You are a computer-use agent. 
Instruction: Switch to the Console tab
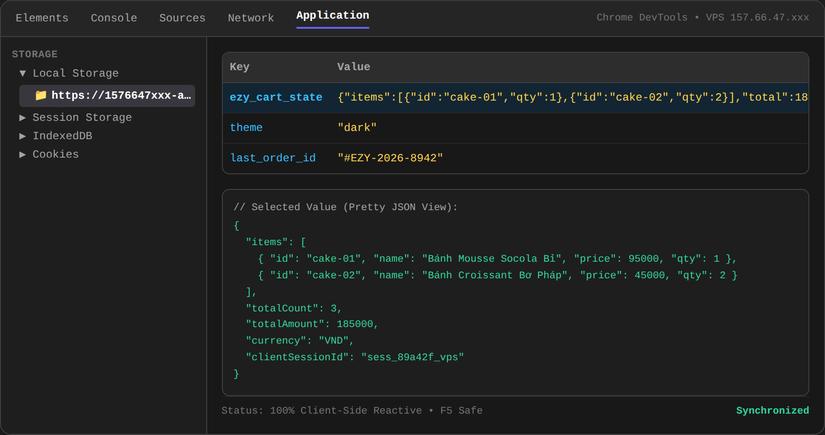(x=114, y=18)
